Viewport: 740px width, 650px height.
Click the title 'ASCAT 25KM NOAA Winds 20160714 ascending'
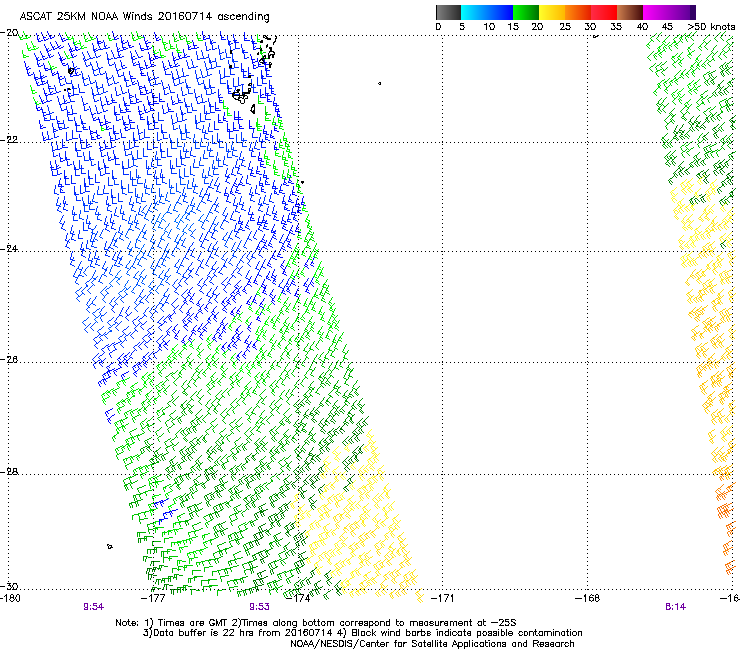click(x=144, y=17)
